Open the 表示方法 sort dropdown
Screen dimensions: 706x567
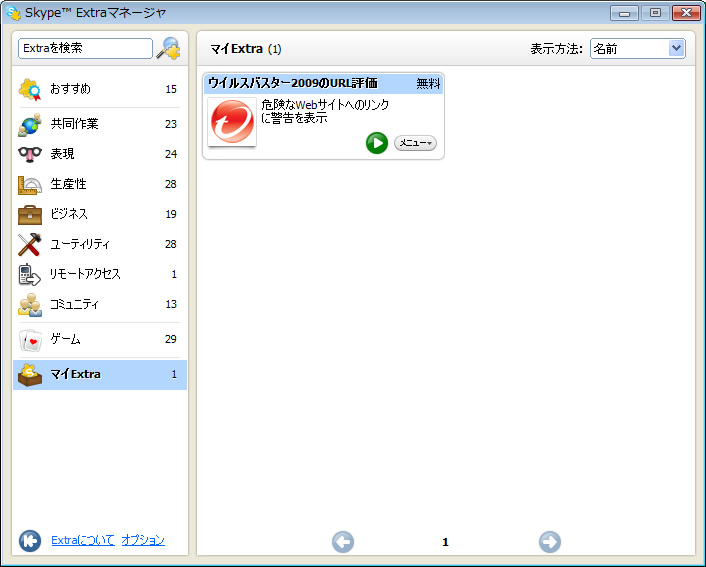coord(637,48)
